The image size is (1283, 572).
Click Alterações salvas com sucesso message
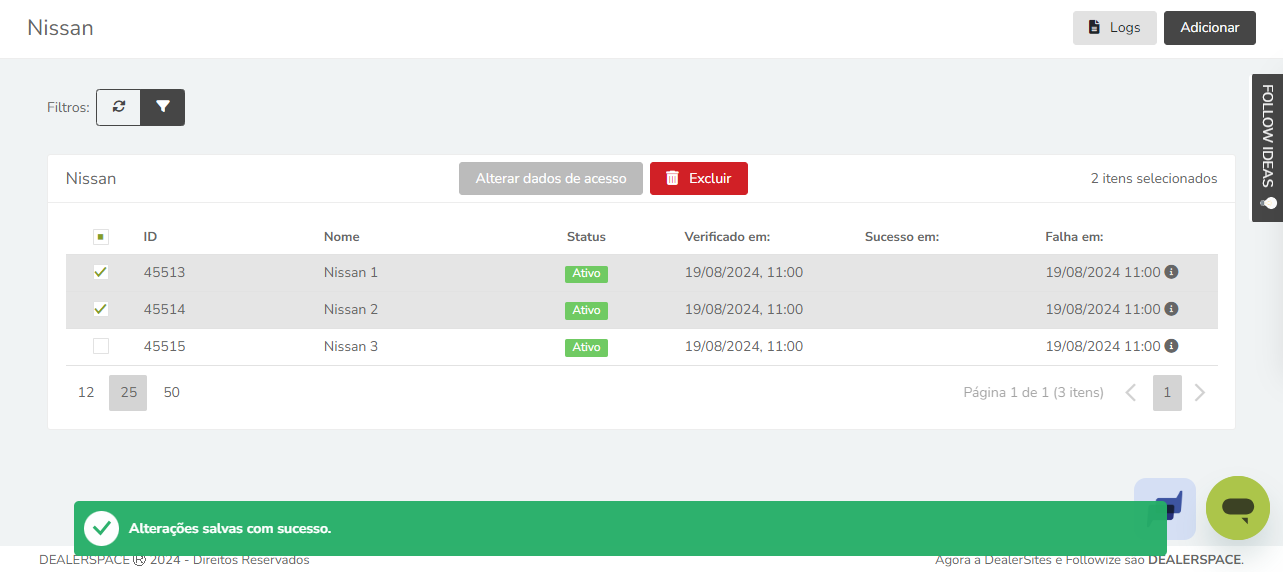230,528
